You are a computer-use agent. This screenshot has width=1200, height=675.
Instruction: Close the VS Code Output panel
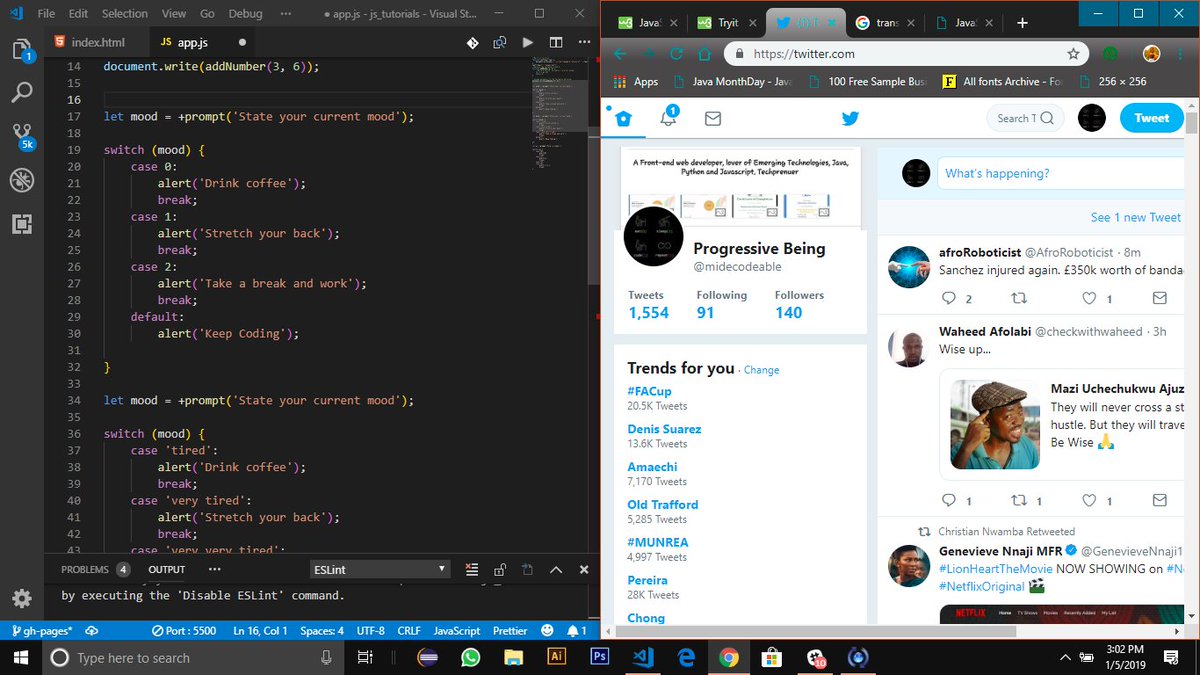click(584, 569)
